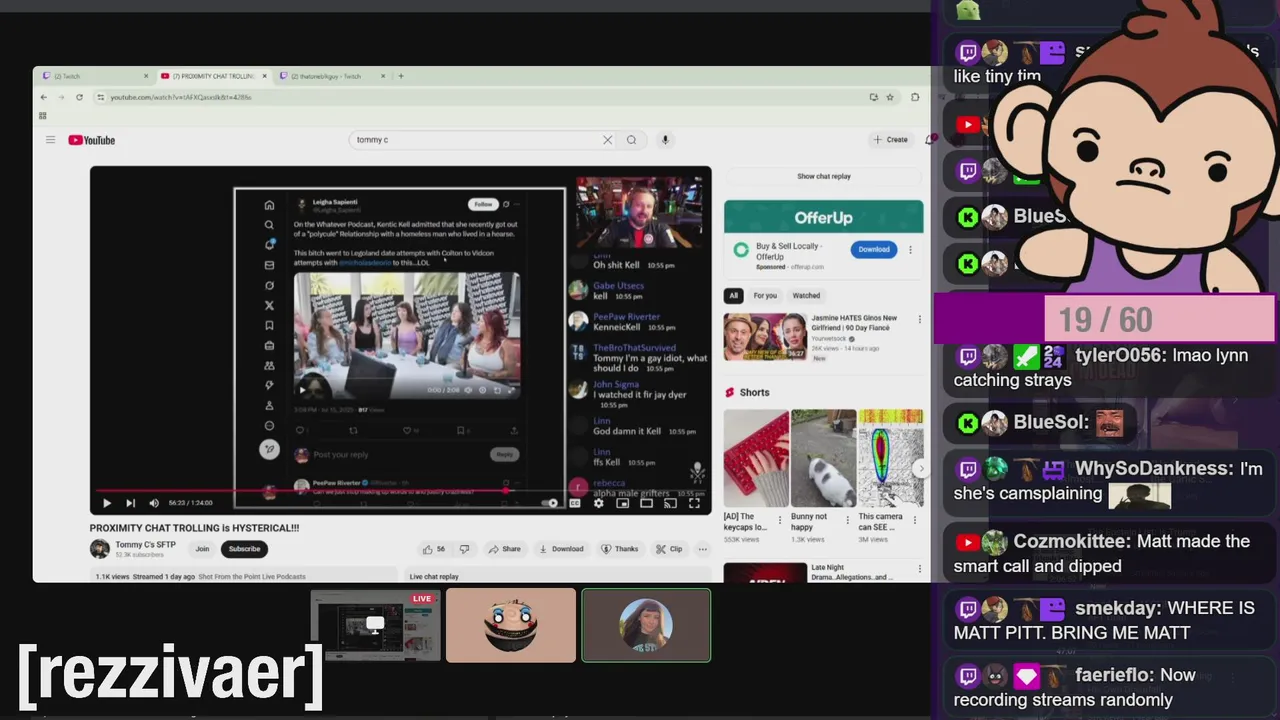Dislike the video with thumbs down
1280x720 pixels.
[464, 549]
